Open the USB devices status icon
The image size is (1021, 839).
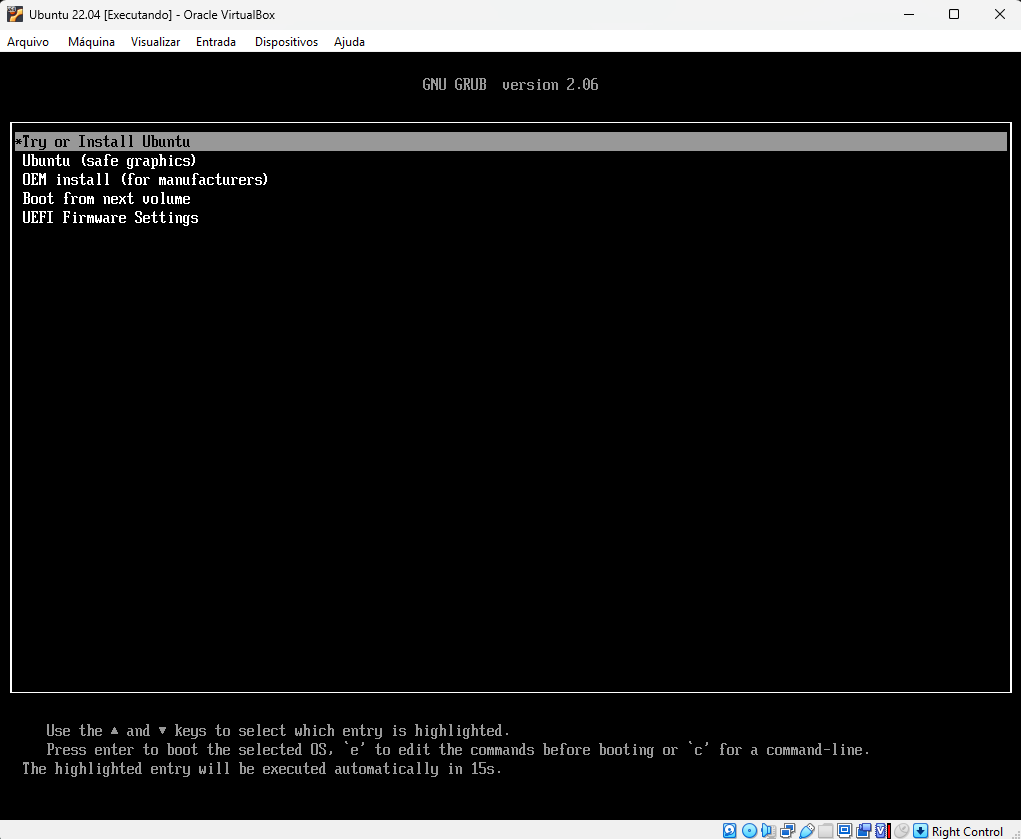pyautogui.click(x=806, y=831)
